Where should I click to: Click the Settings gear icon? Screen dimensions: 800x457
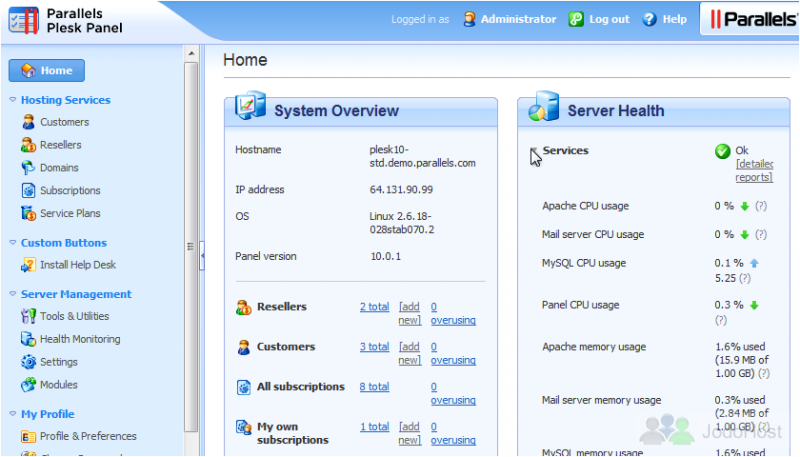(x=29, y=362)
